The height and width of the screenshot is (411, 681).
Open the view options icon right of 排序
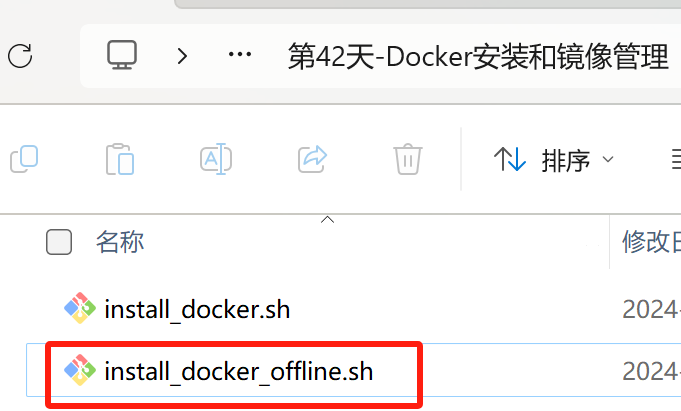674,160
